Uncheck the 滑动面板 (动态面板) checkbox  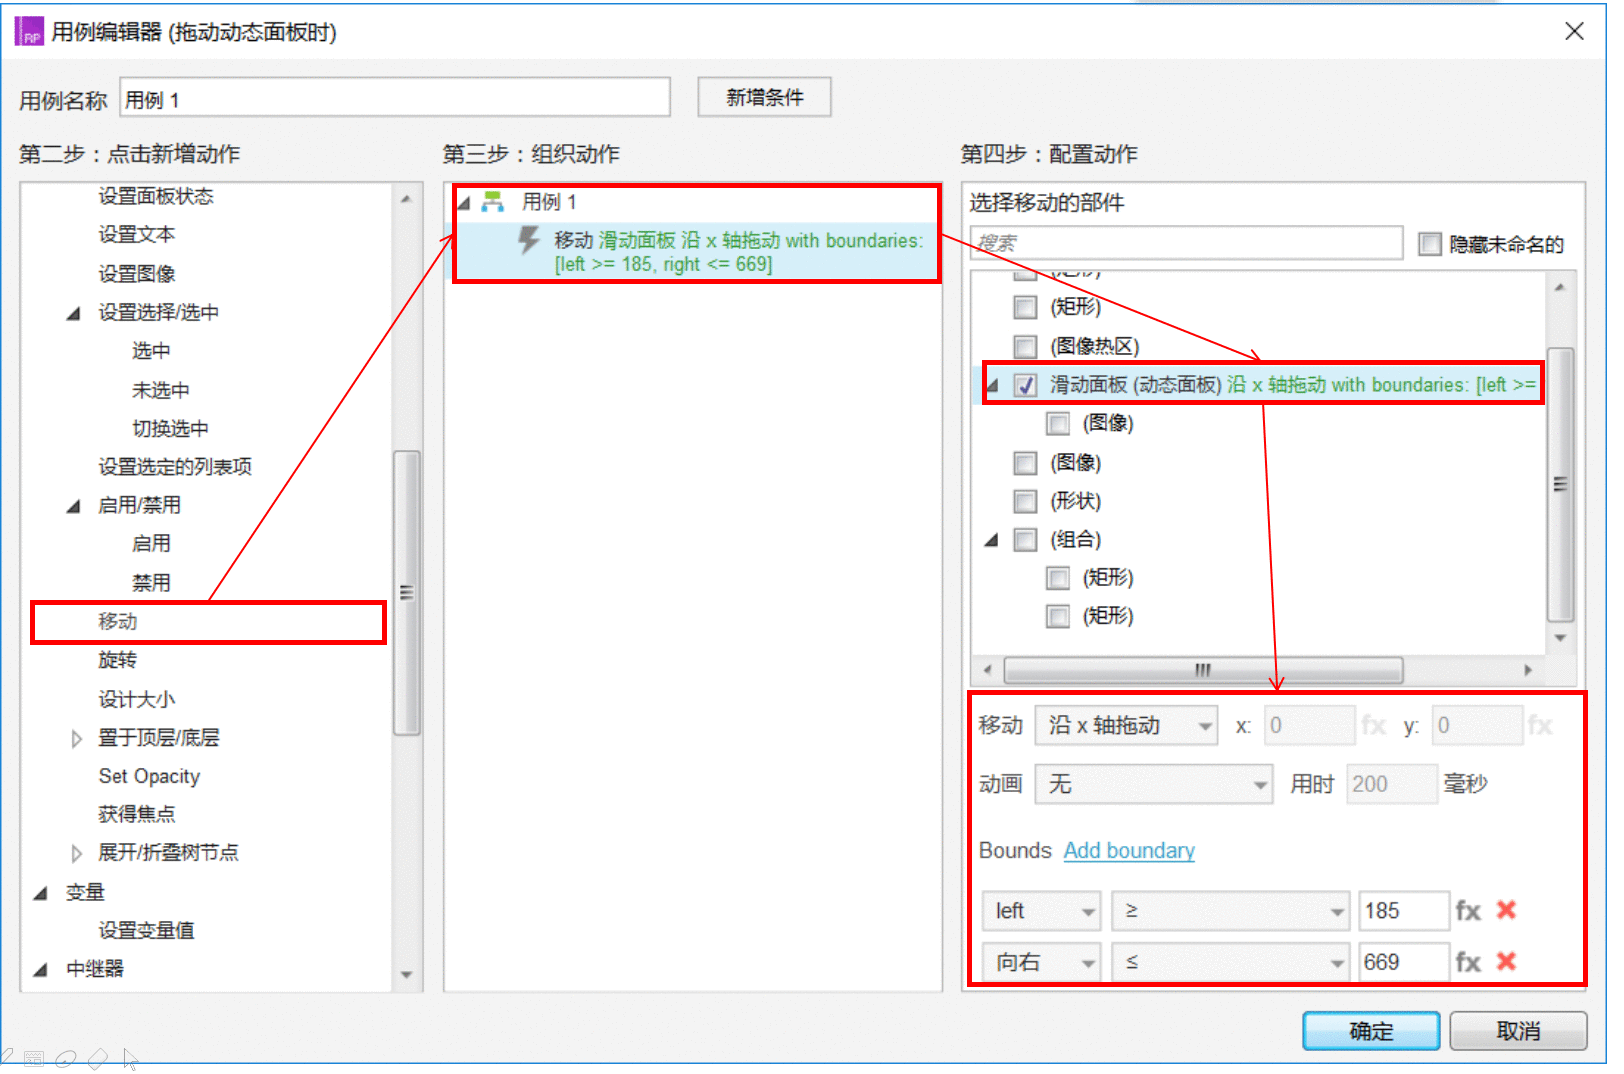point(1025,385)
